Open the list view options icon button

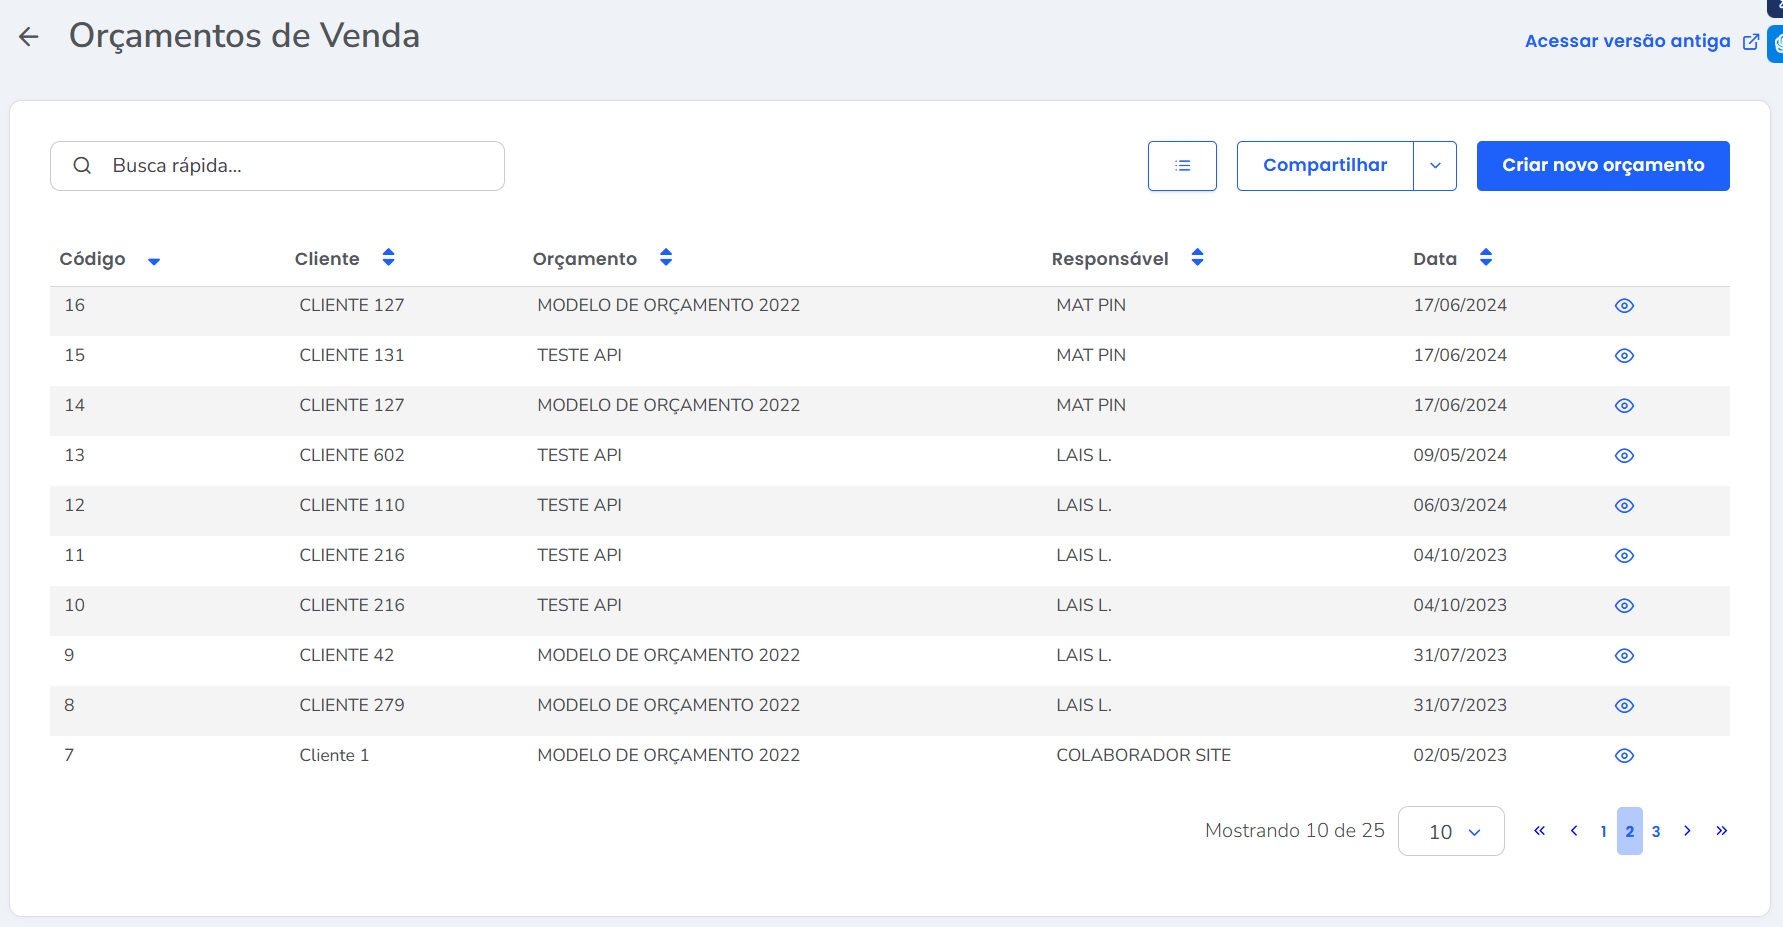(x=1182, y=166)
